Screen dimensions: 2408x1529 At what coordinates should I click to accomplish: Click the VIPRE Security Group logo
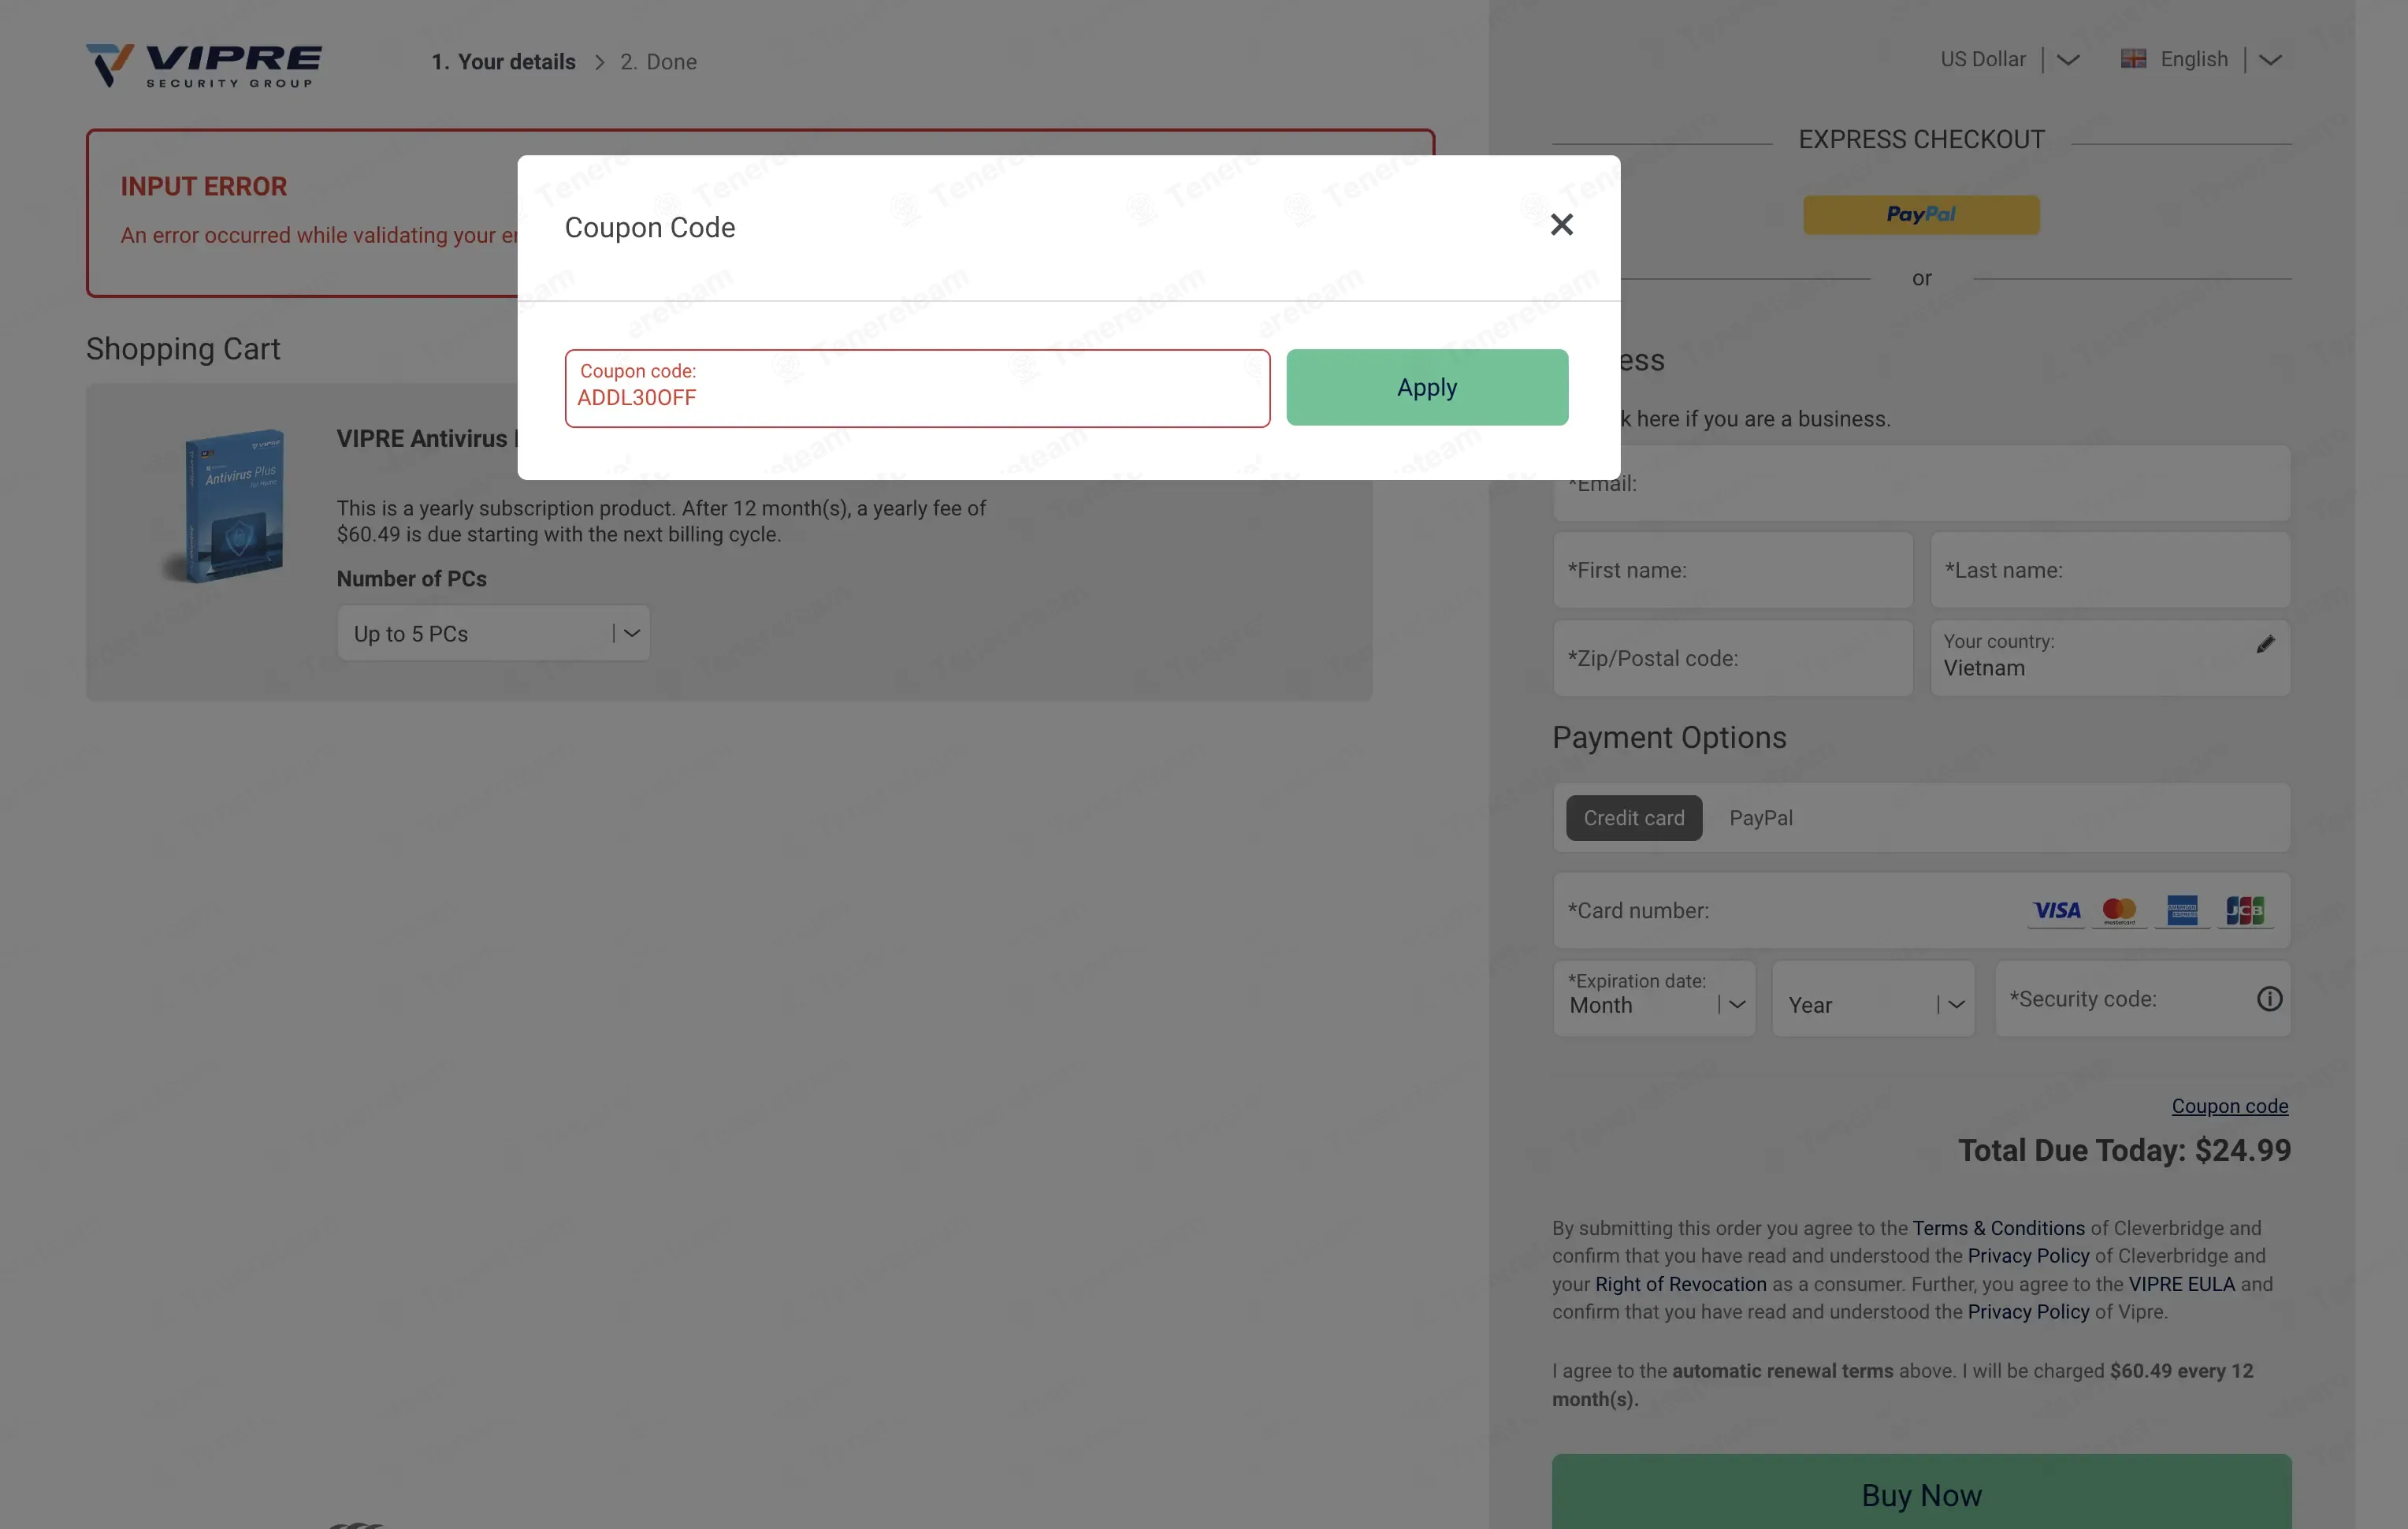click(x=204, y=66)
